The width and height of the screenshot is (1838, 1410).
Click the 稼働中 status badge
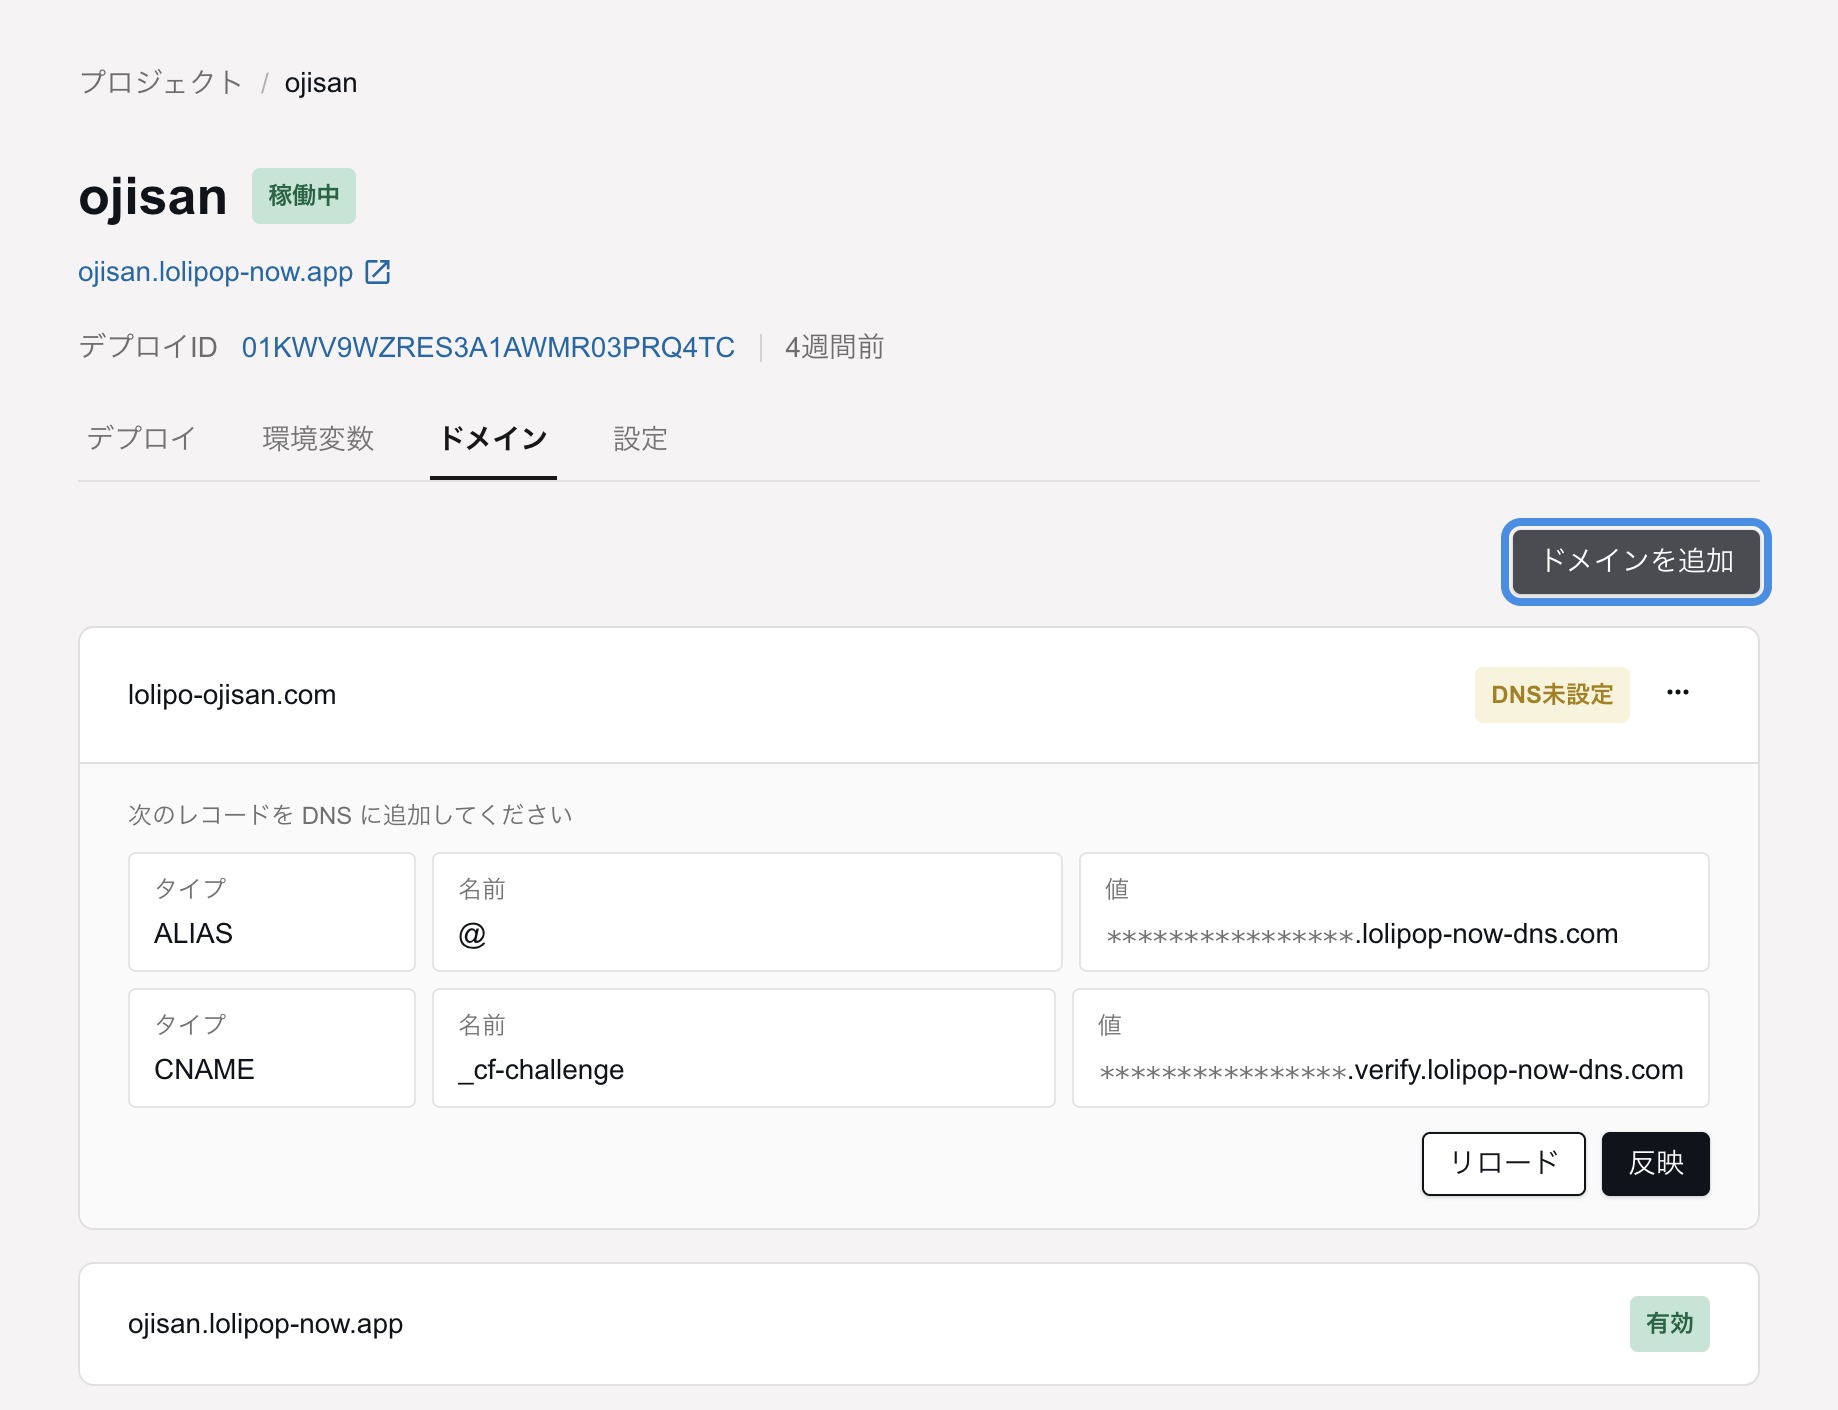[x=304, y=196]
